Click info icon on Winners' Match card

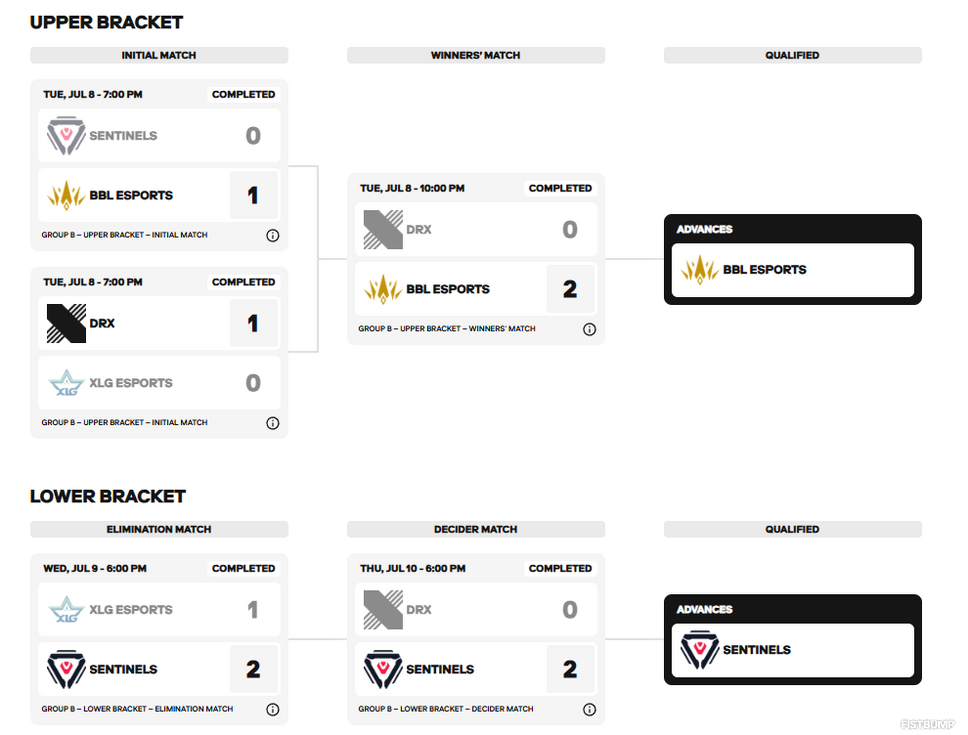point(590,329)
